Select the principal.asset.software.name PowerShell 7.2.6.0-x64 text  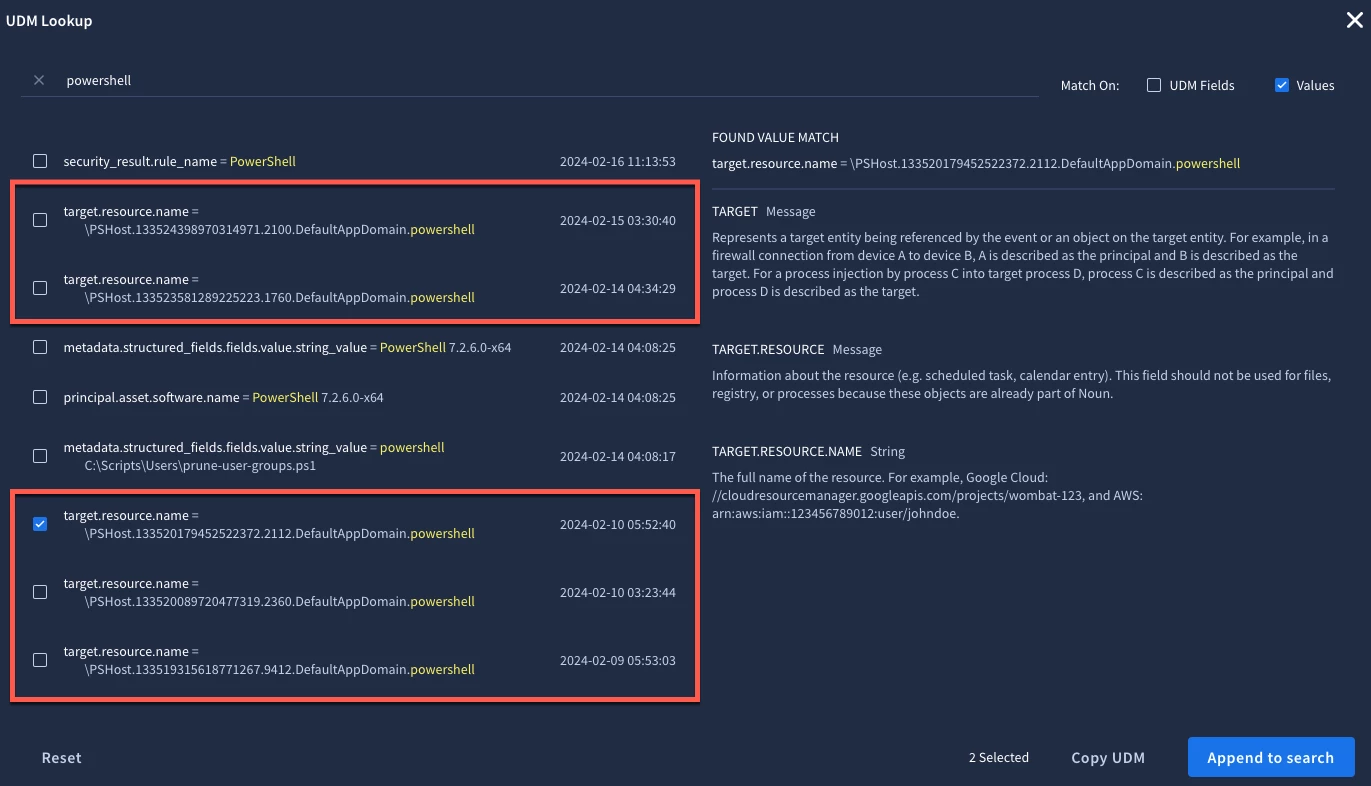pos(223,397)
